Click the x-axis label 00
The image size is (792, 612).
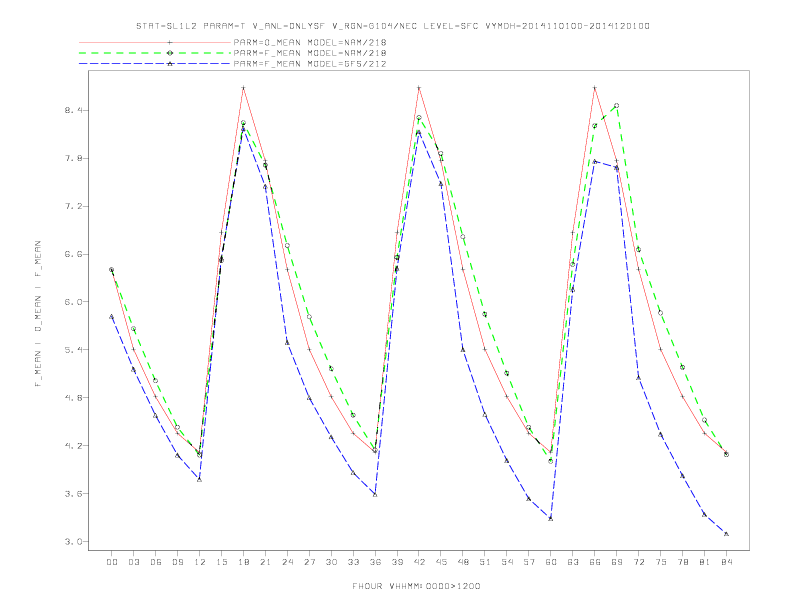point(112,562)
